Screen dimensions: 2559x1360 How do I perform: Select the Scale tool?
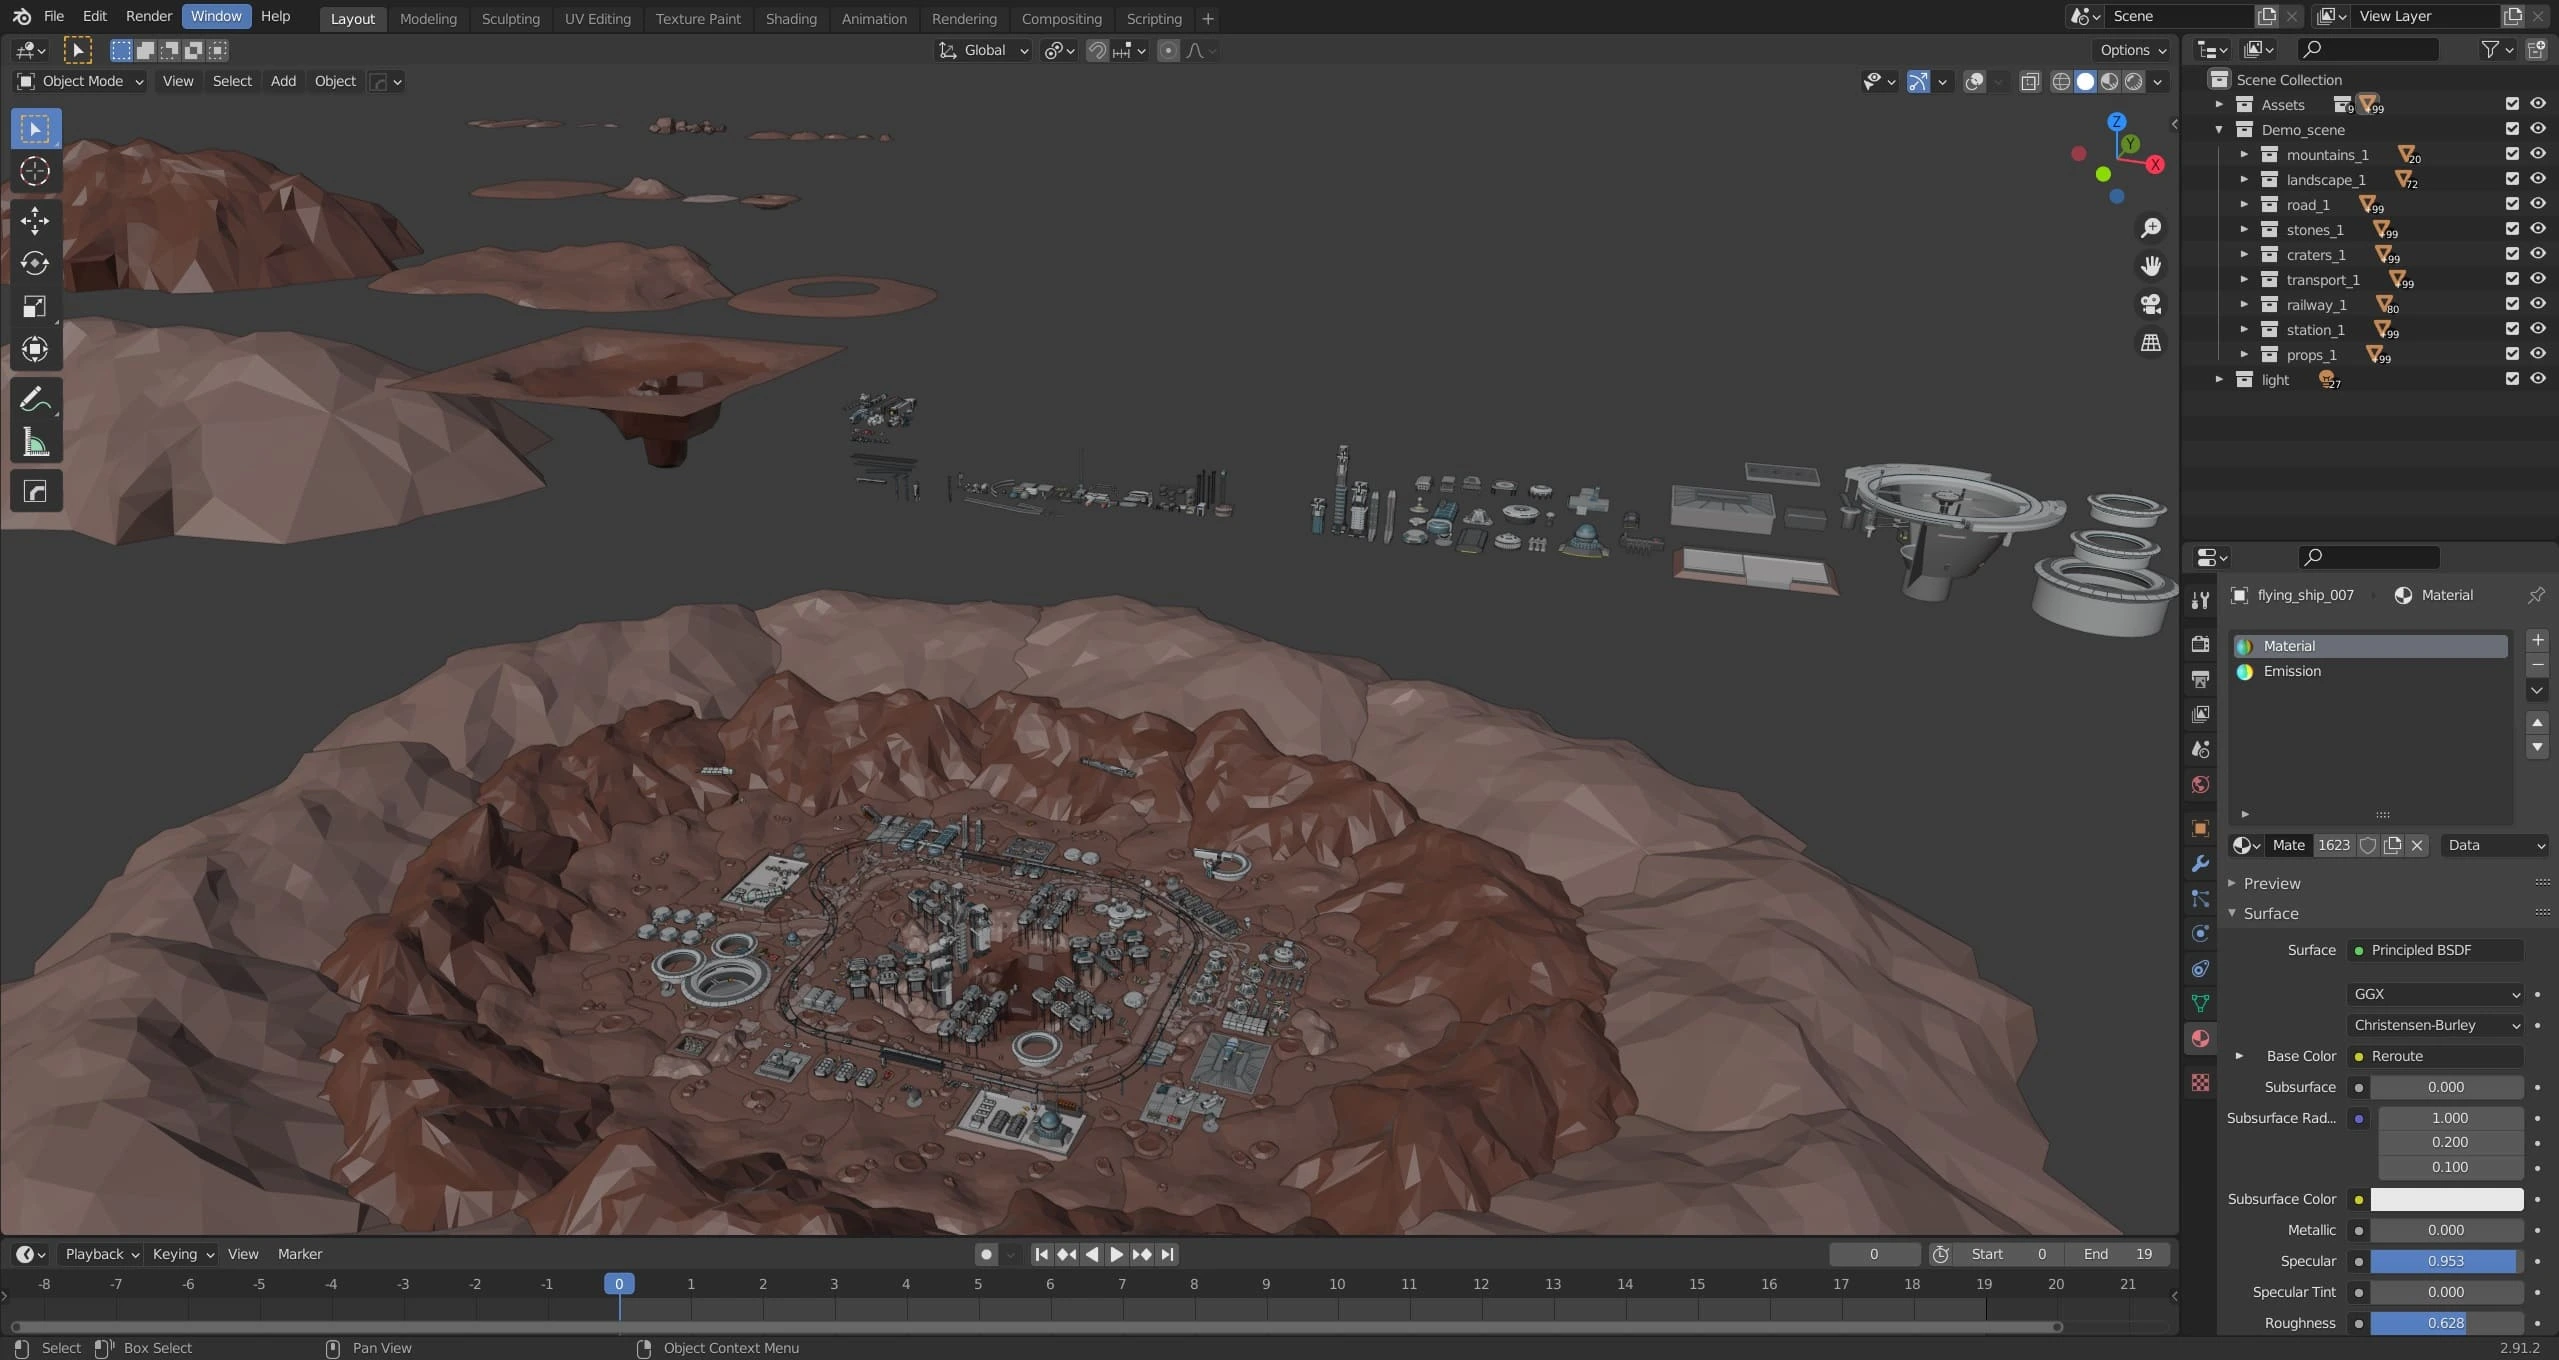pos(35,306)
